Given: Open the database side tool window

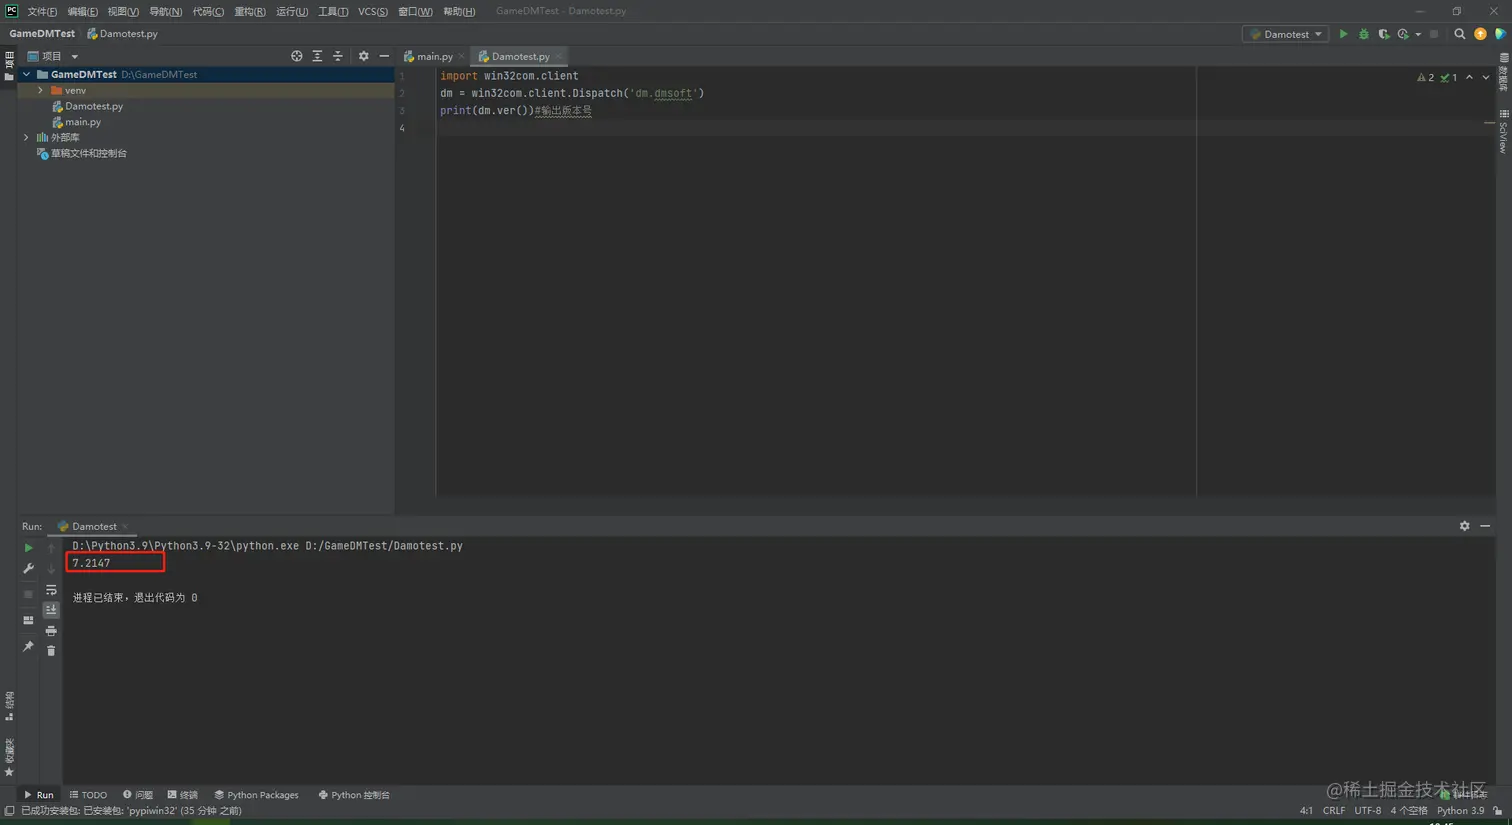Looking at the screenshot, I should pyautogui.click(x=1504, y=72).
